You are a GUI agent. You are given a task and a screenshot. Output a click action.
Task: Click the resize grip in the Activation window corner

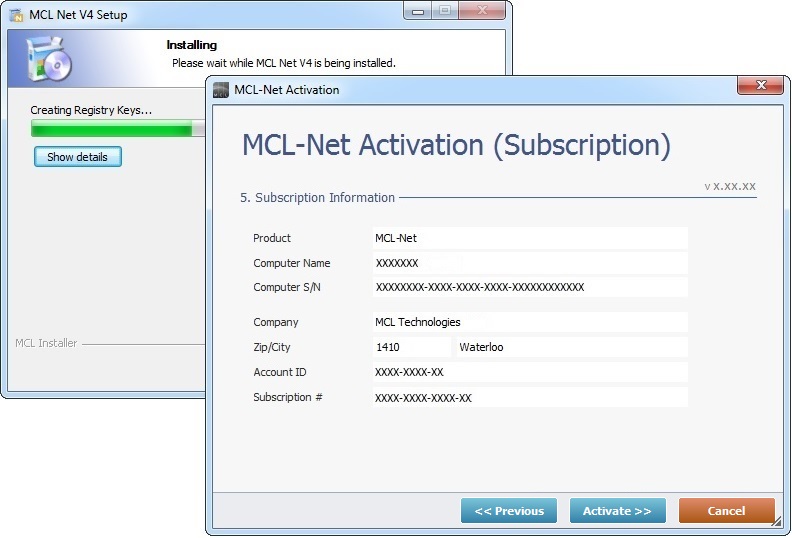777,522
